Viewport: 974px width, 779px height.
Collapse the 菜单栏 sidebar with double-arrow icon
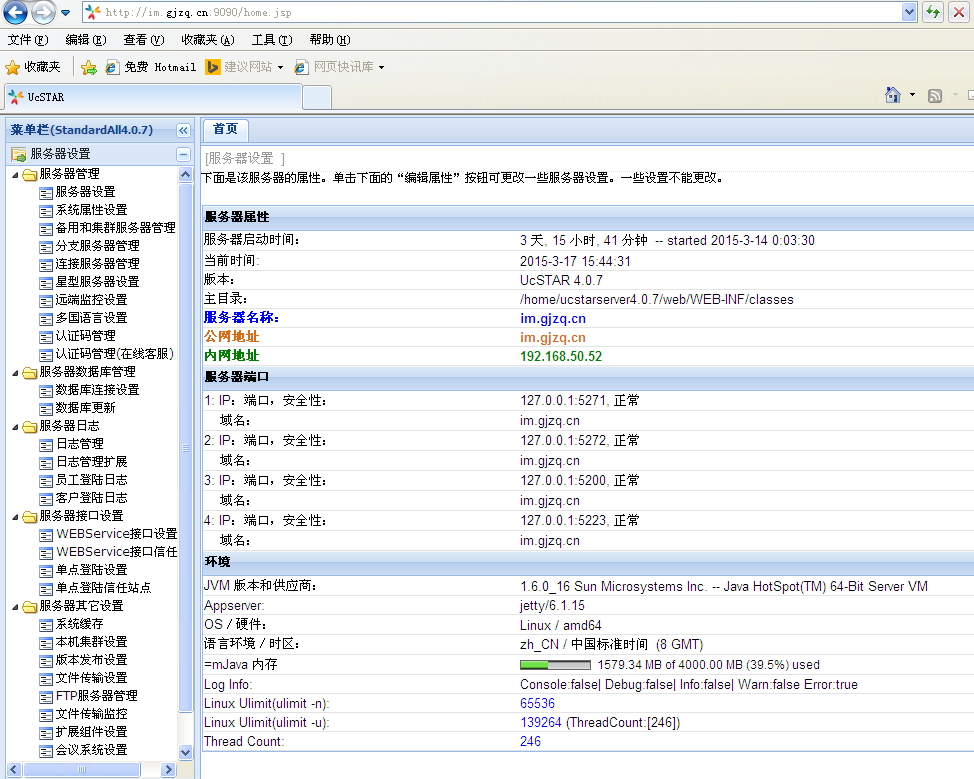pos(183,130)
